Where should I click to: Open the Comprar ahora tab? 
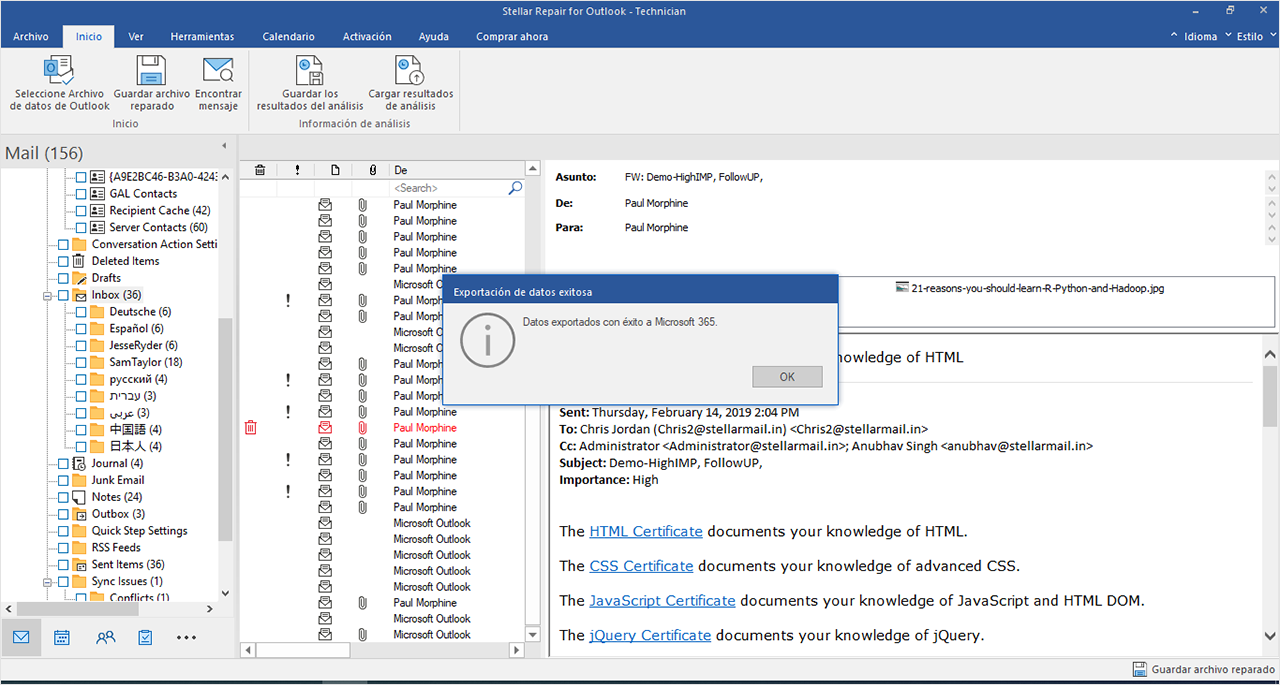click(512, 36)
